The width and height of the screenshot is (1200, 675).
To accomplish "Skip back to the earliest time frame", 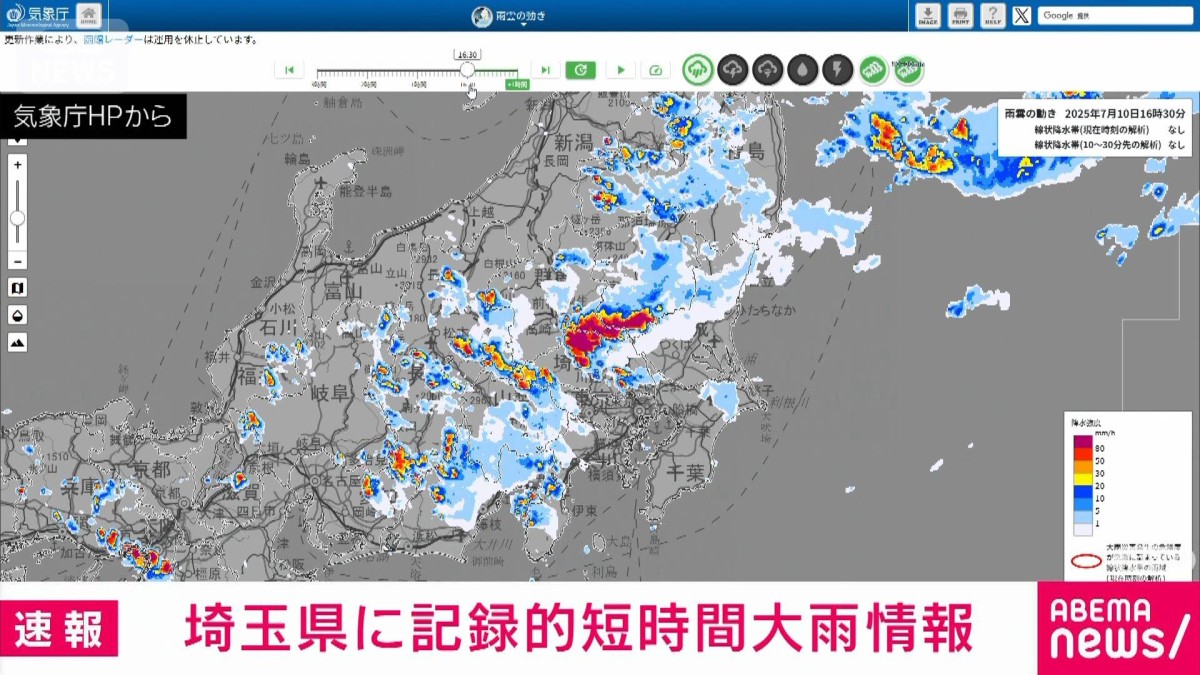I will [289, 69].
